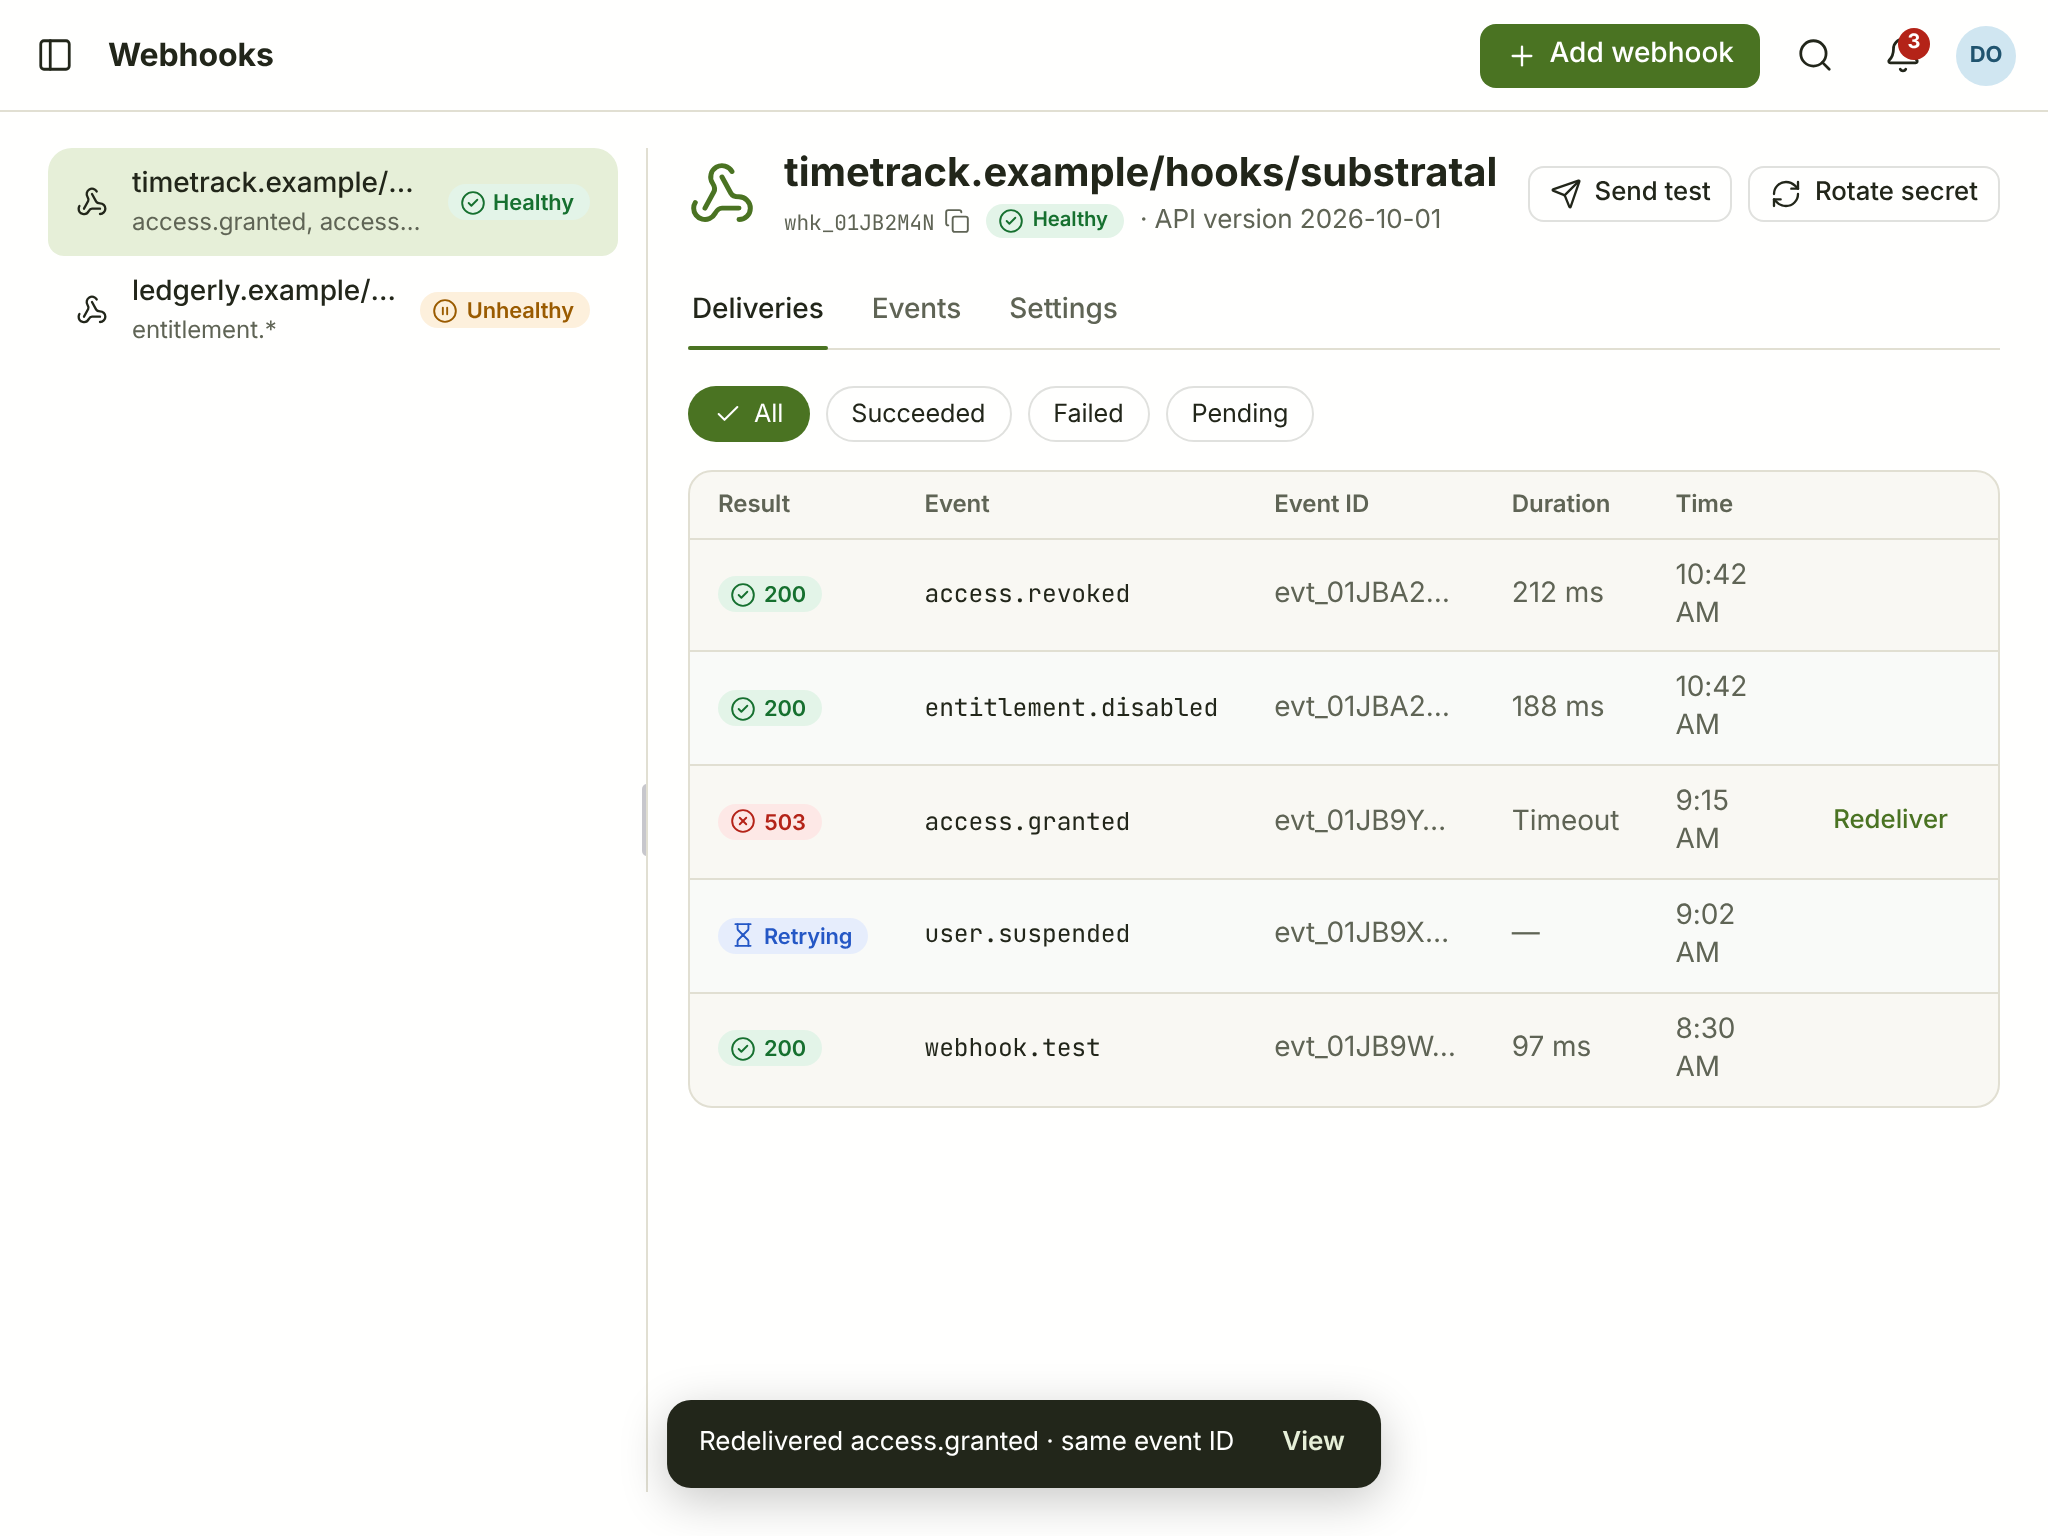The width and height of the screenshot is (2048, 1536).
Task: Click the 503 failed status badge
Action: (x=769, y=822)
